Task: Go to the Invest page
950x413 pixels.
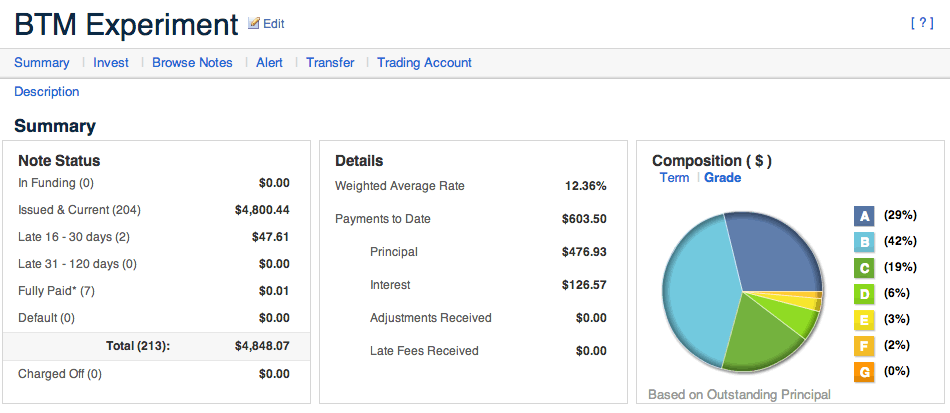Action: [x=111, y=62]
